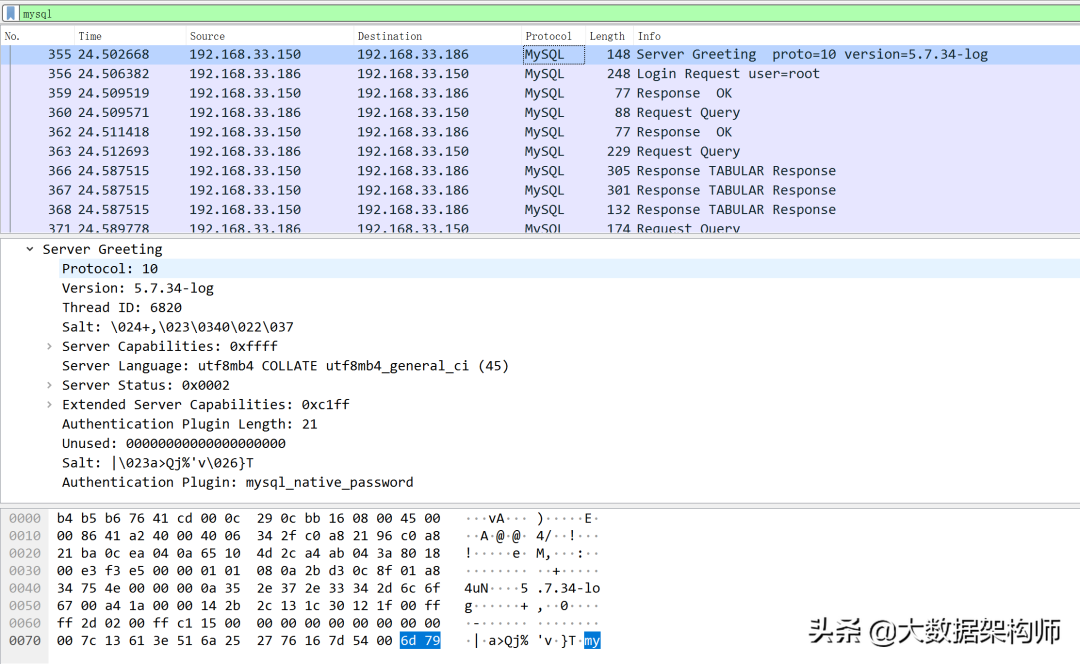Click time 24.502668 of packet 355
Image resolution: width=1080 pixels, height=664 pixels.
114,54
